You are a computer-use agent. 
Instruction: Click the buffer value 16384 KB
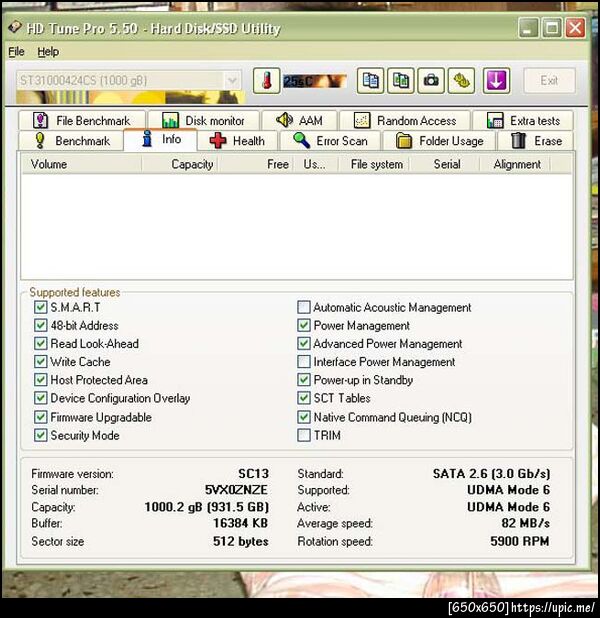[240, 523]
